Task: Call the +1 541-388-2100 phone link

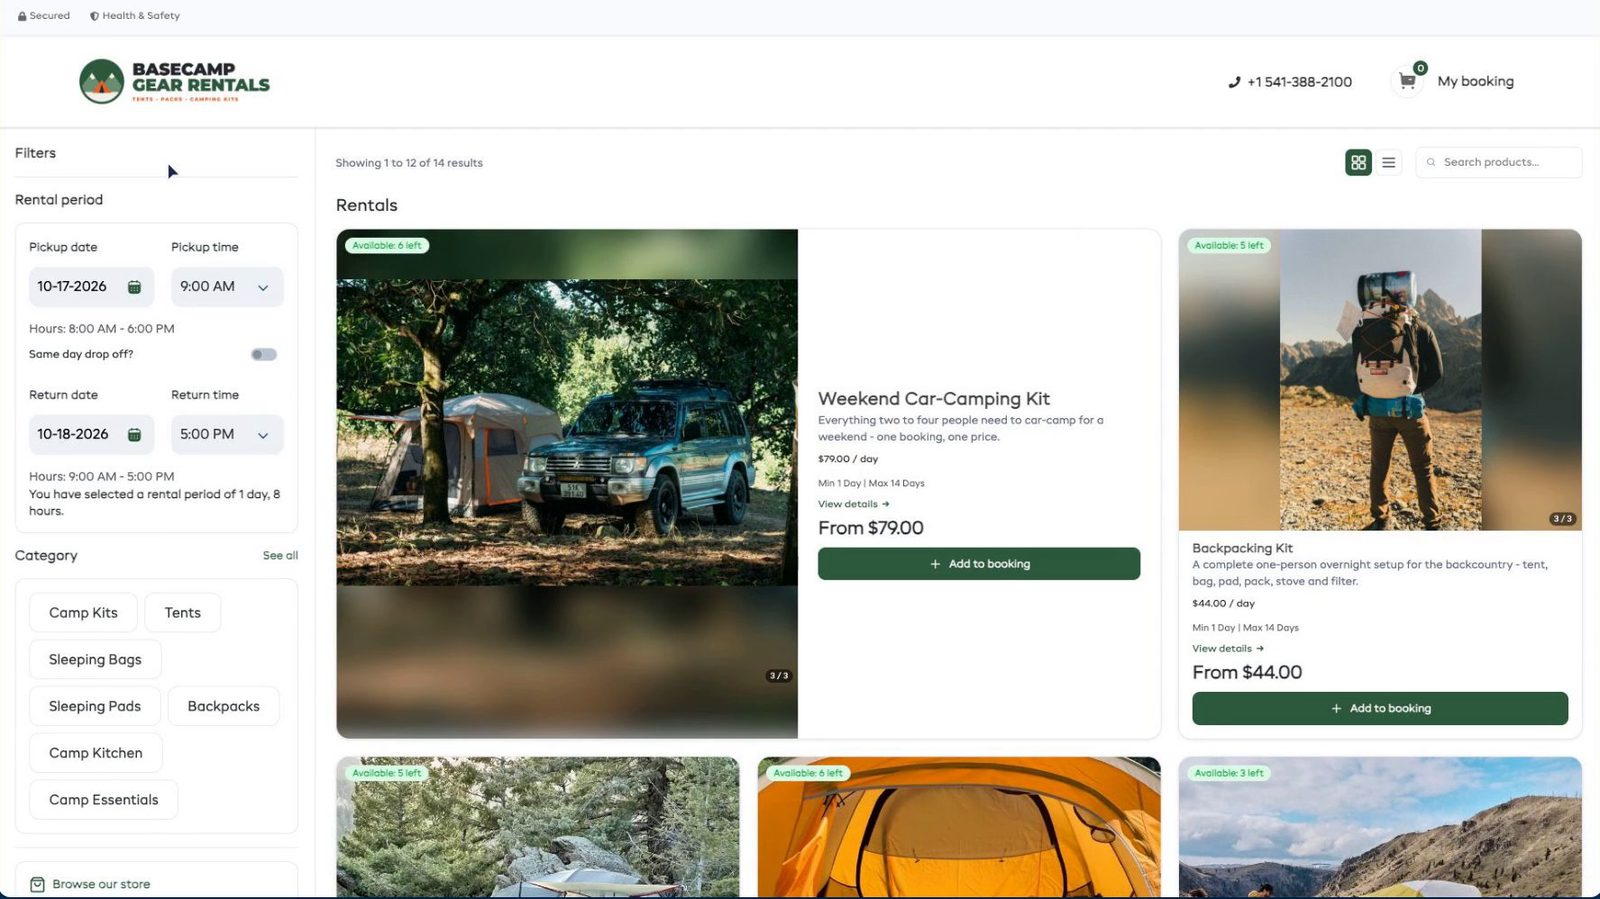Action: coord(1299,82)
